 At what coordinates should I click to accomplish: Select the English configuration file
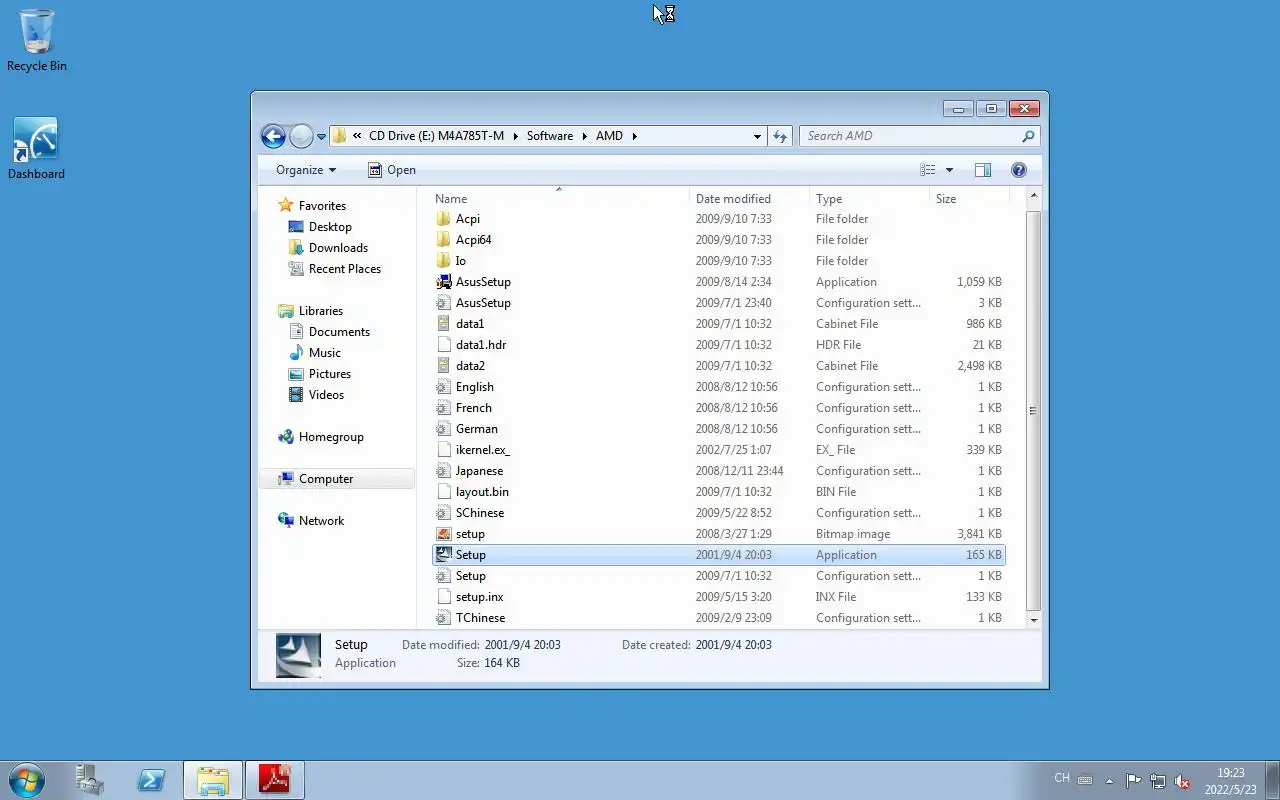coord(719,387)
